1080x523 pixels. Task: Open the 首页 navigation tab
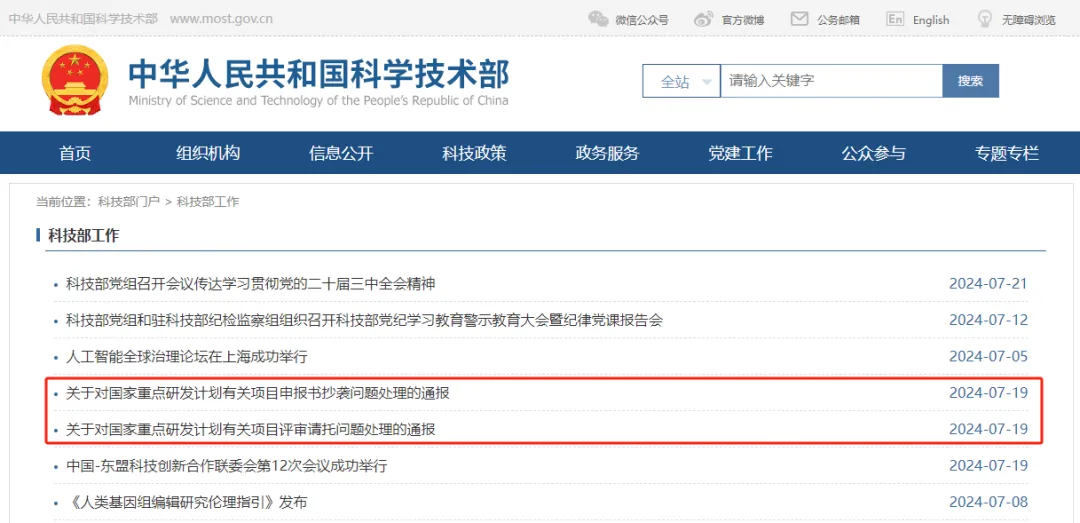pyautogui.click(x=75, y=153)
